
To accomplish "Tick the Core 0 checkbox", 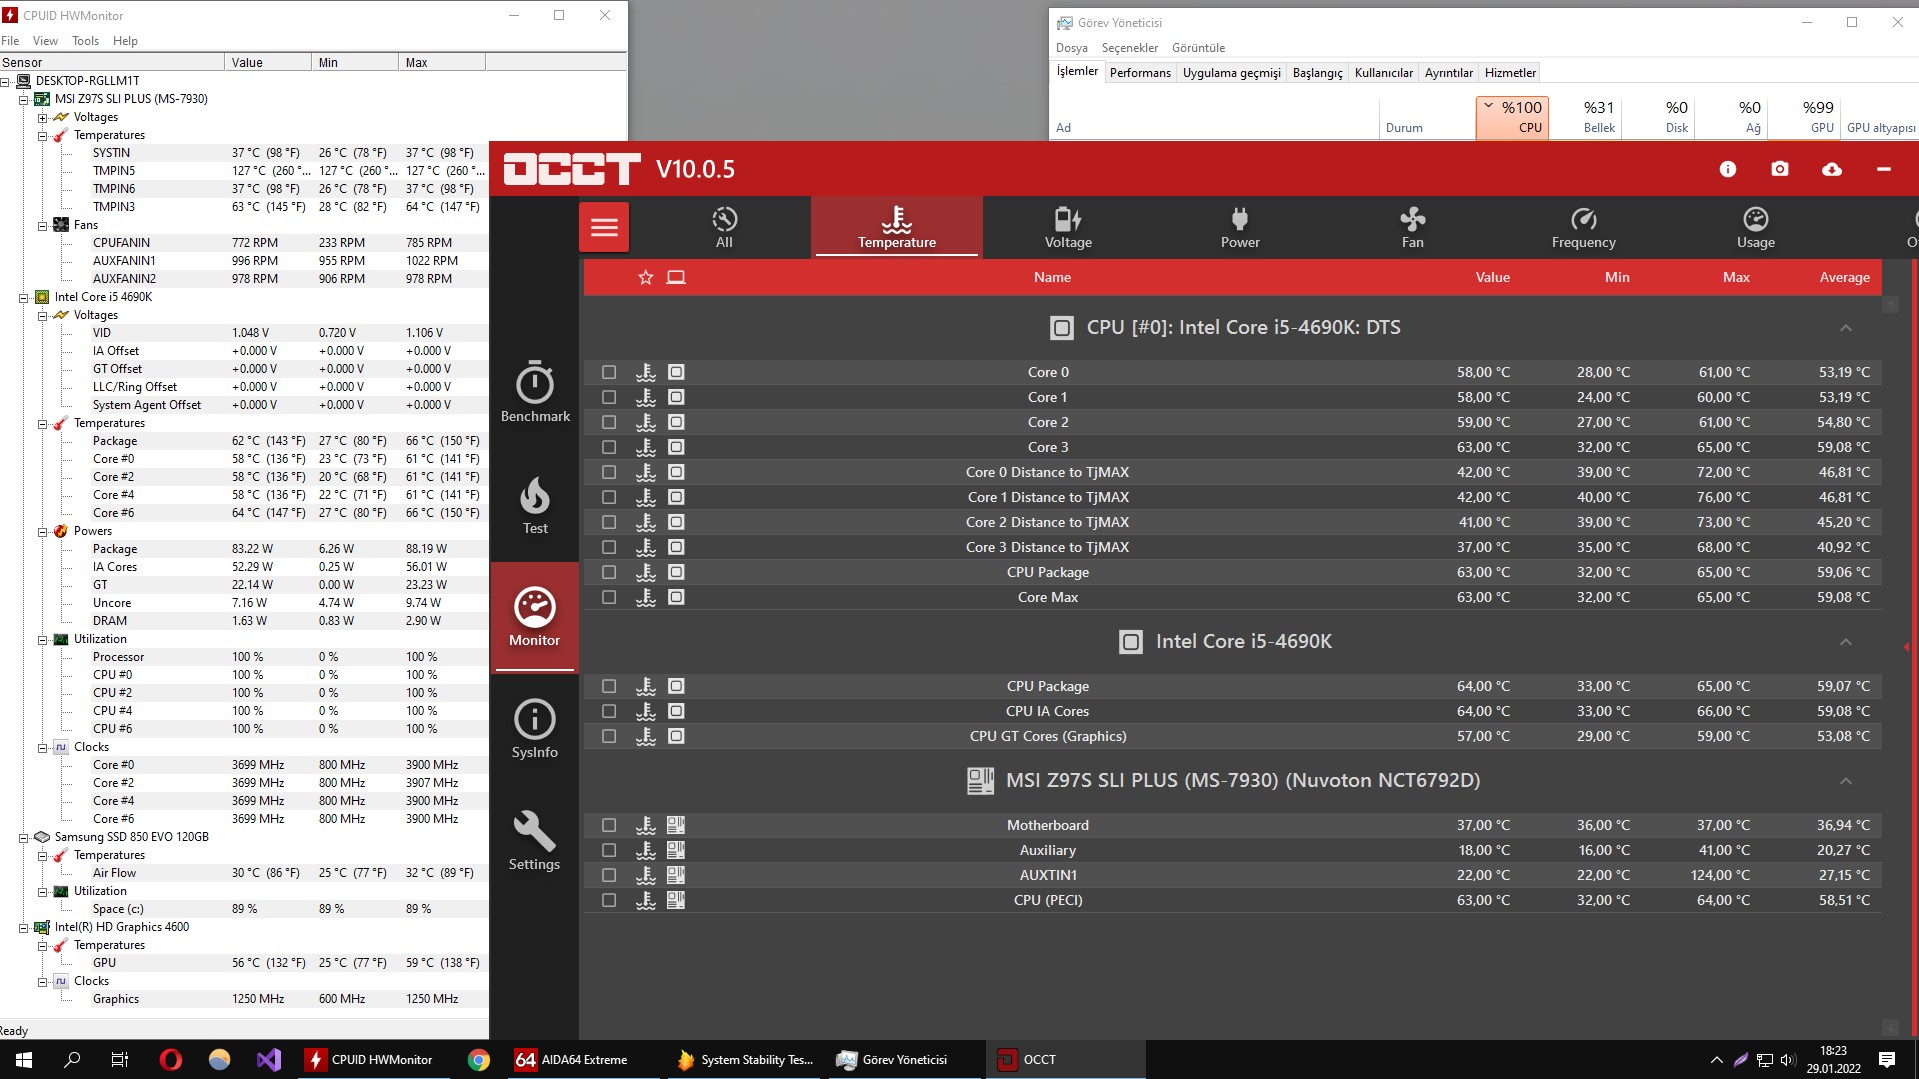I will coord(609,372).
